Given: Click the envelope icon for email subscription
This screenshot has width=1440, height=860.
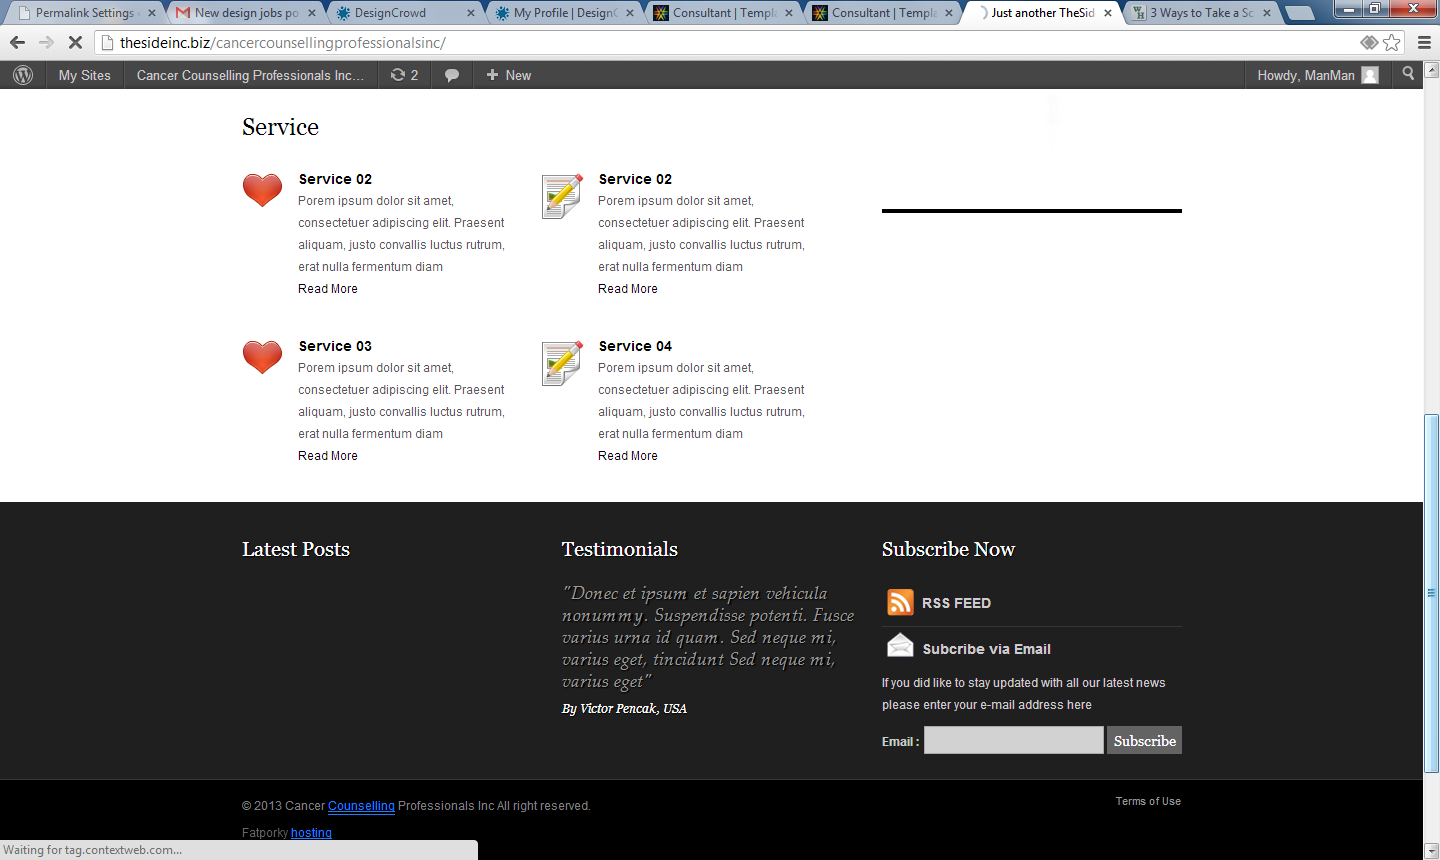Looking at the screenshot, I should [900, 646].
